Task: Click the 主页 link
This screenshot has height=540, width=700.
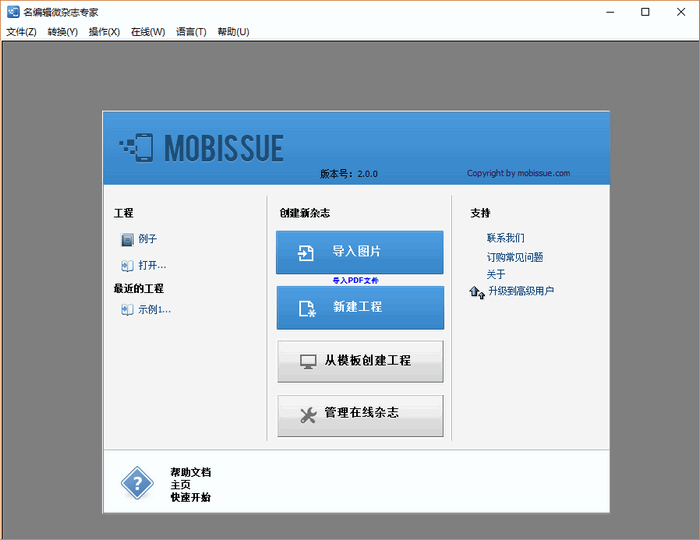Action: 180,485
